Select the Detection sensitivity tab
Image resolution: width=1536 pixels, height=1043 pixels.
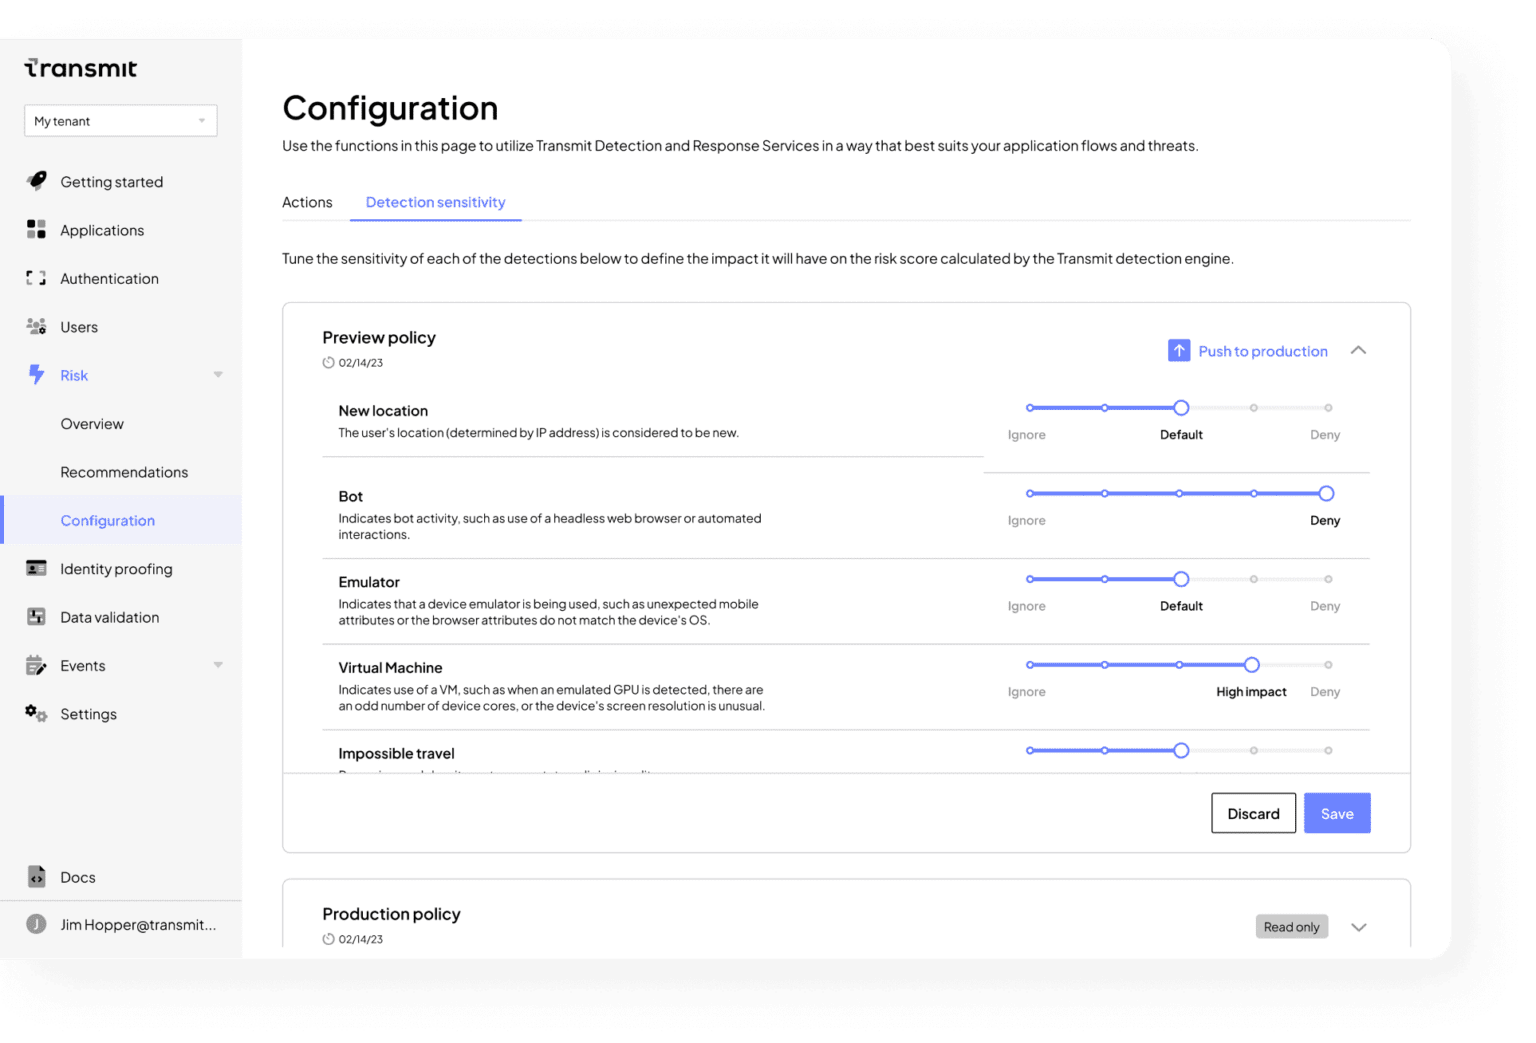pyautogui.click(x=435, y=202)
